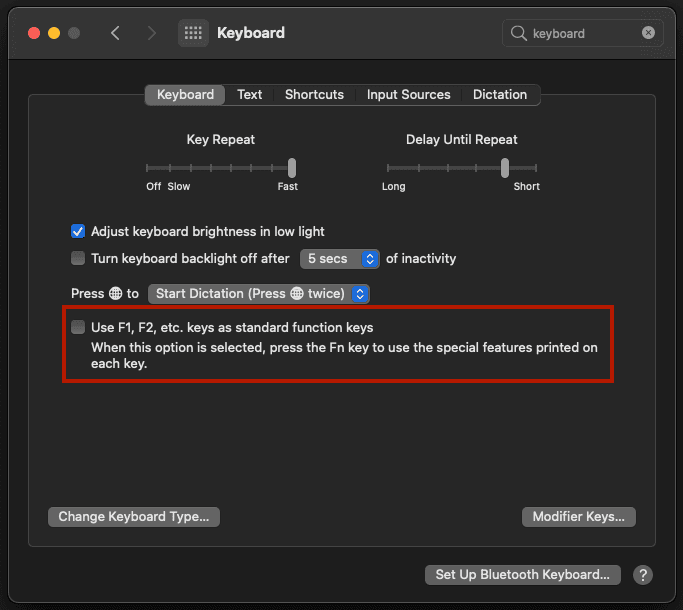Click the Long label under Delay Until Repeat

coord(393,186)
